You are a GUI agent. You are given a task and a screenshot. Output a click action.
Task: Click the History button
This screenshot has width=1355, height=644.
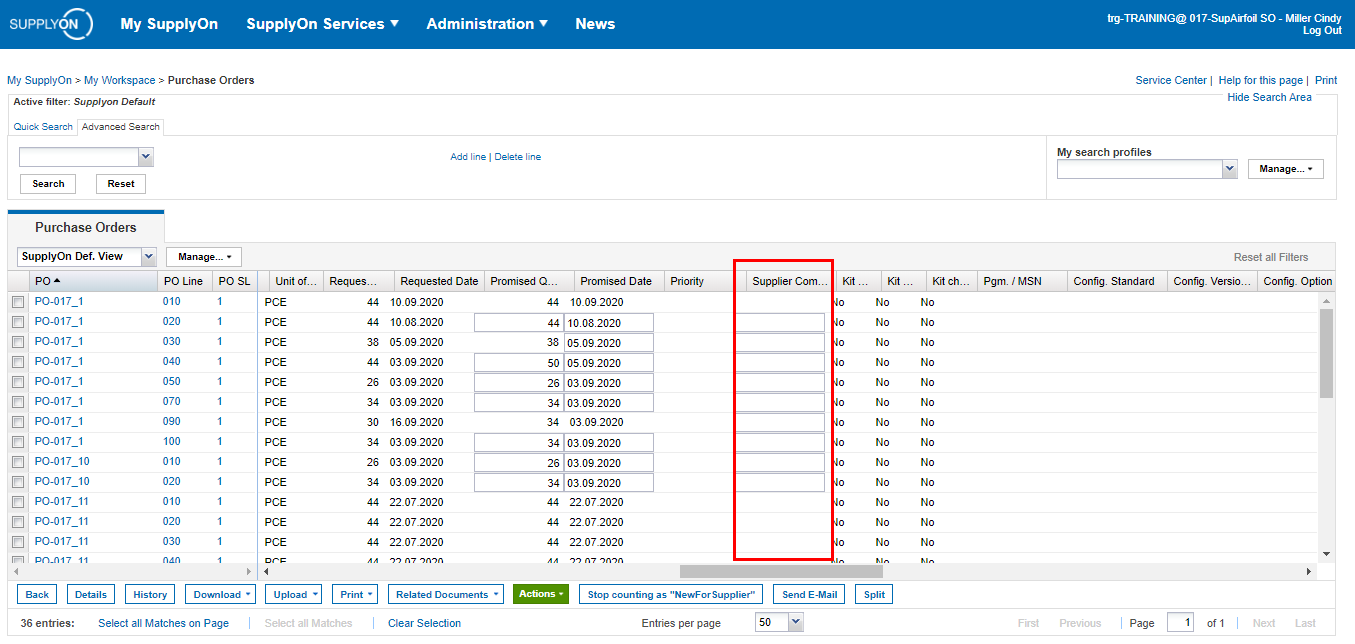(150, 594)
